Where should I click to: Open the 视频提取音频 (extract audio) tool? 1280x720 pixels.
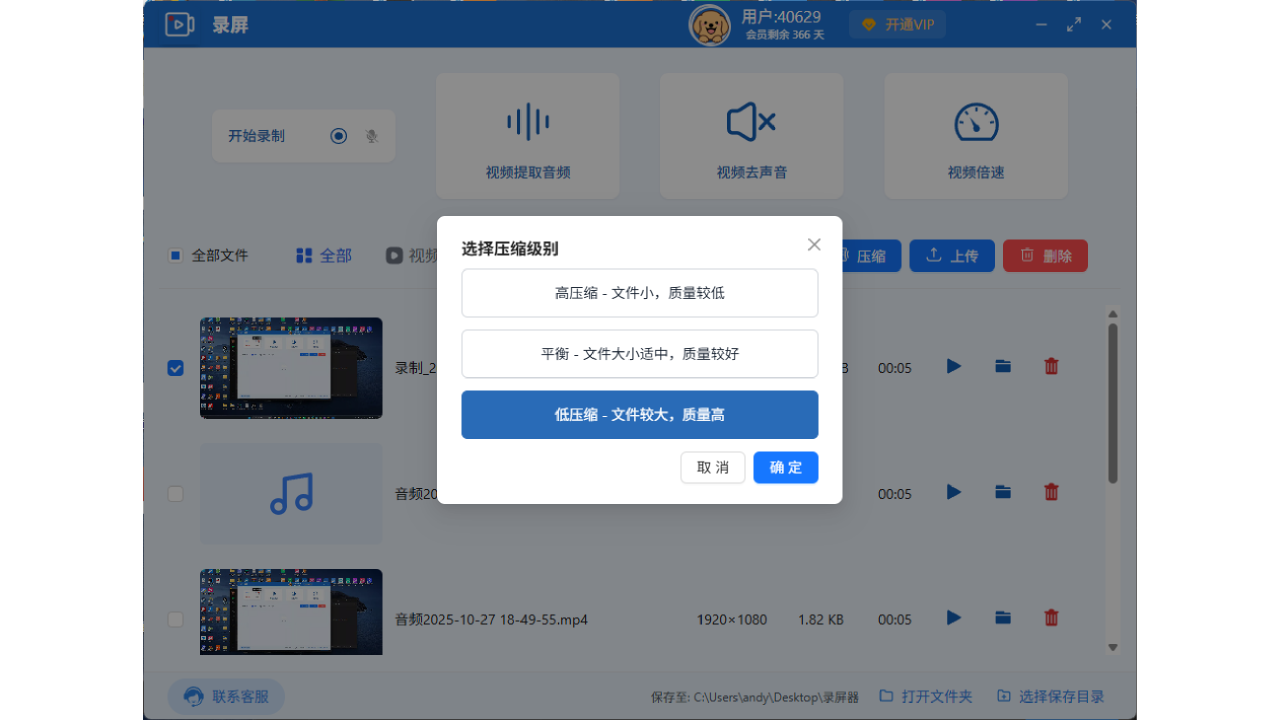tap(527, 135)
